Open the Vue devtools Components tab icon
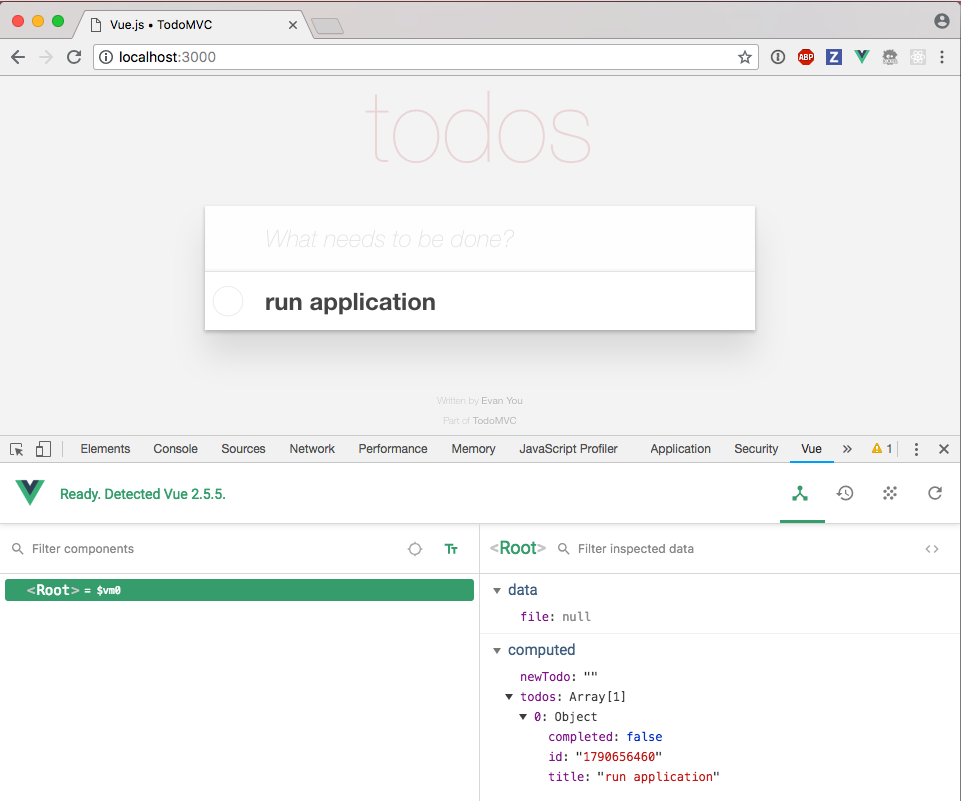 pos(800,493)
